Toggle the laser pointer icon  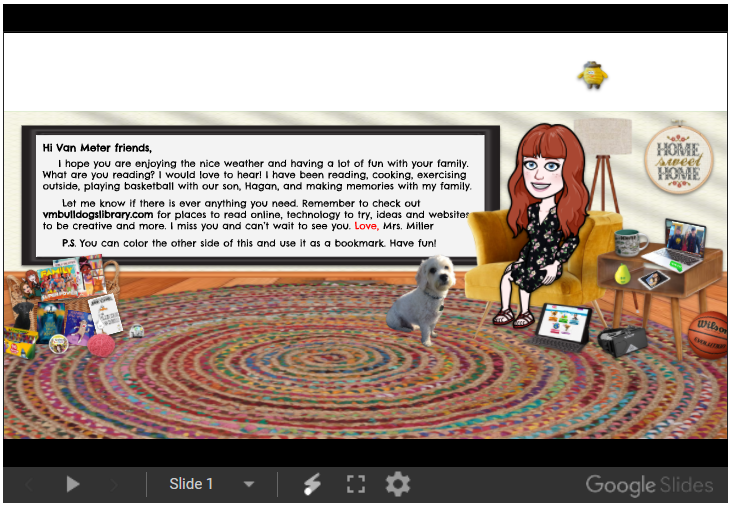click(313, 485)
